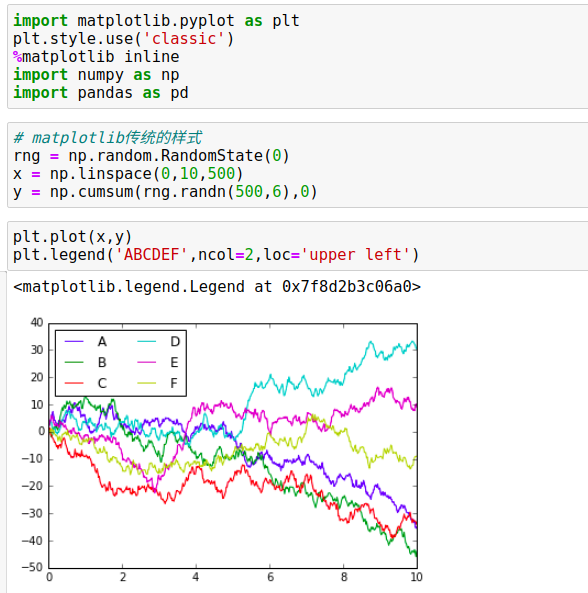This screenshot has height=593, width=588.
Task: Click the '# matplotlib传统的样式' comment line
Action: (108, 137)
